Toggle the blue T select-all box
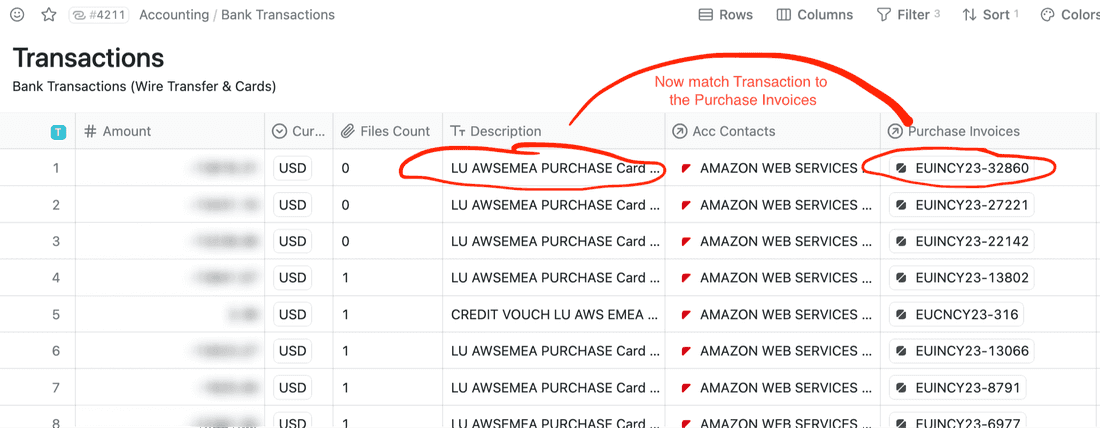The height and width of the screenshot is (428, 1100). pos(58,132)
